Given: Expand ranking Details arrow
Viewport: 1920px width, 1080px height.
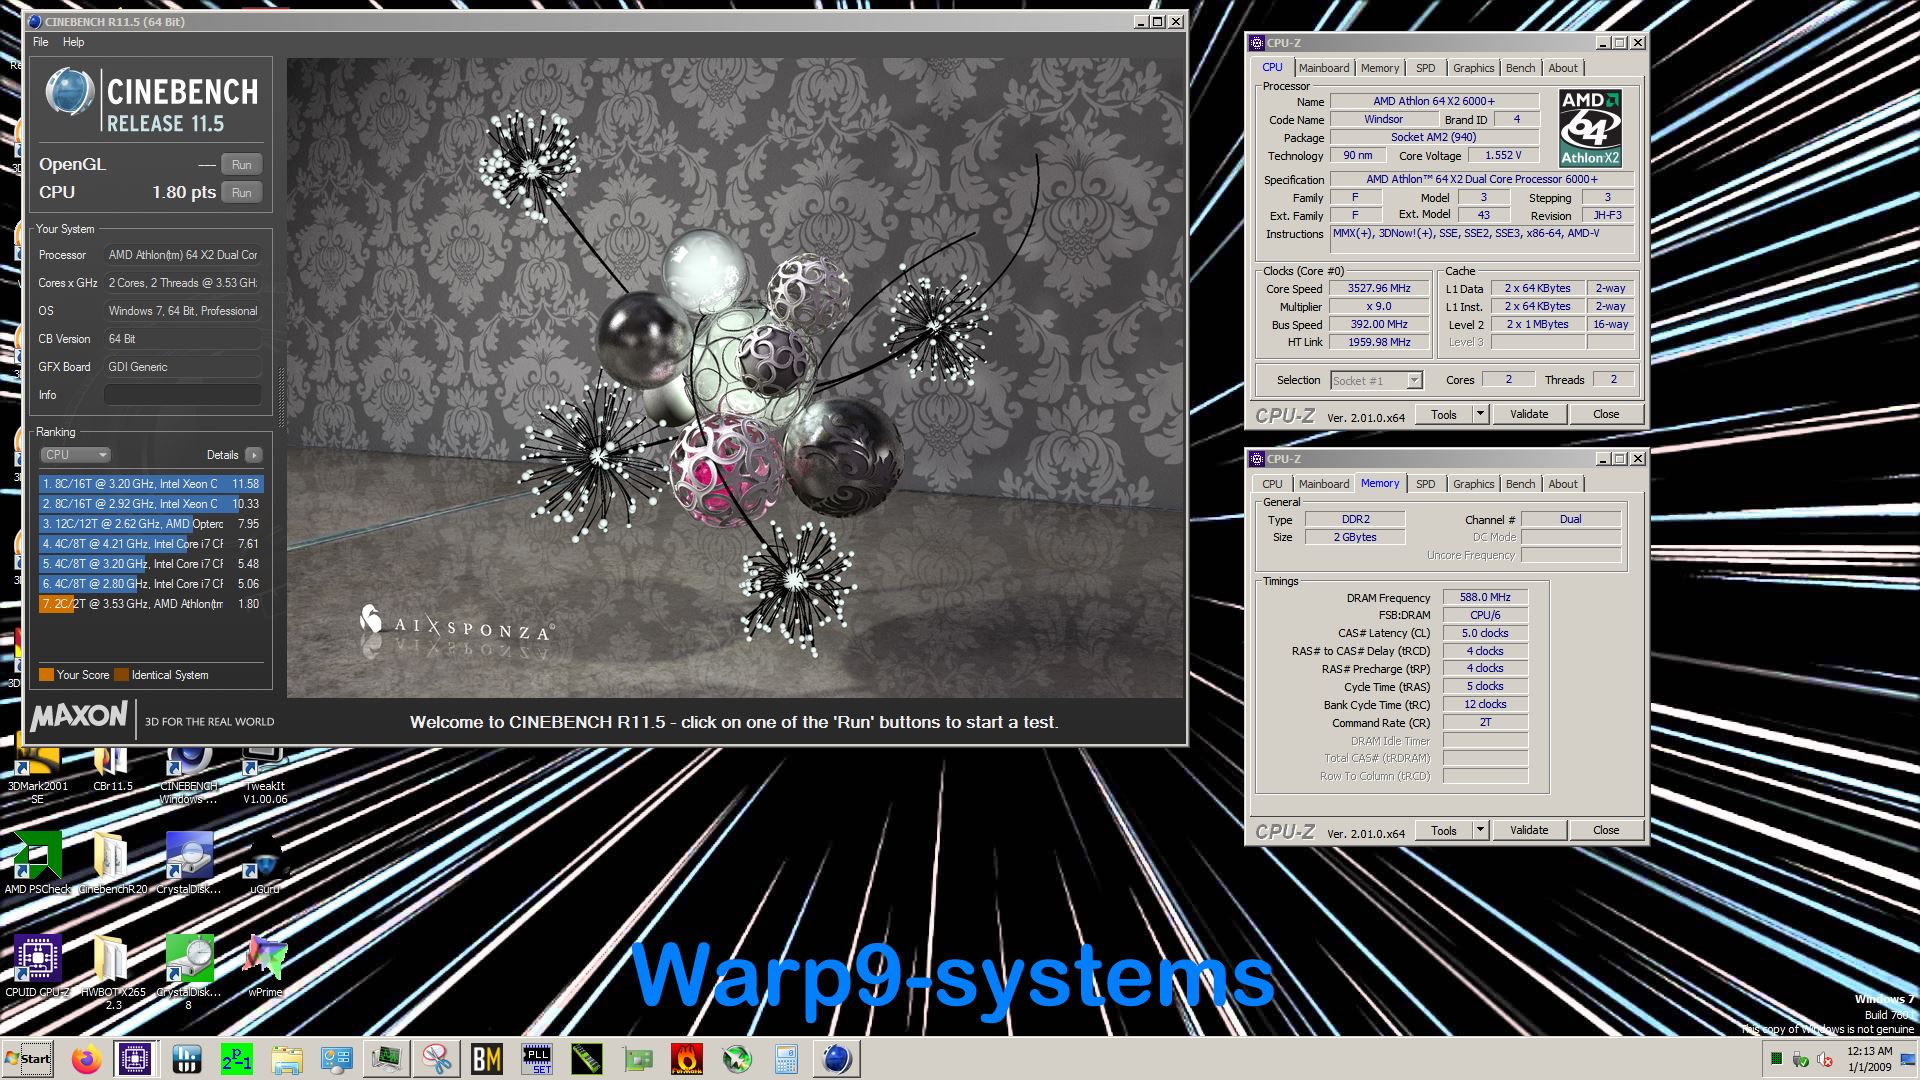Looking at the screenshot, I should tap(254, 455).
